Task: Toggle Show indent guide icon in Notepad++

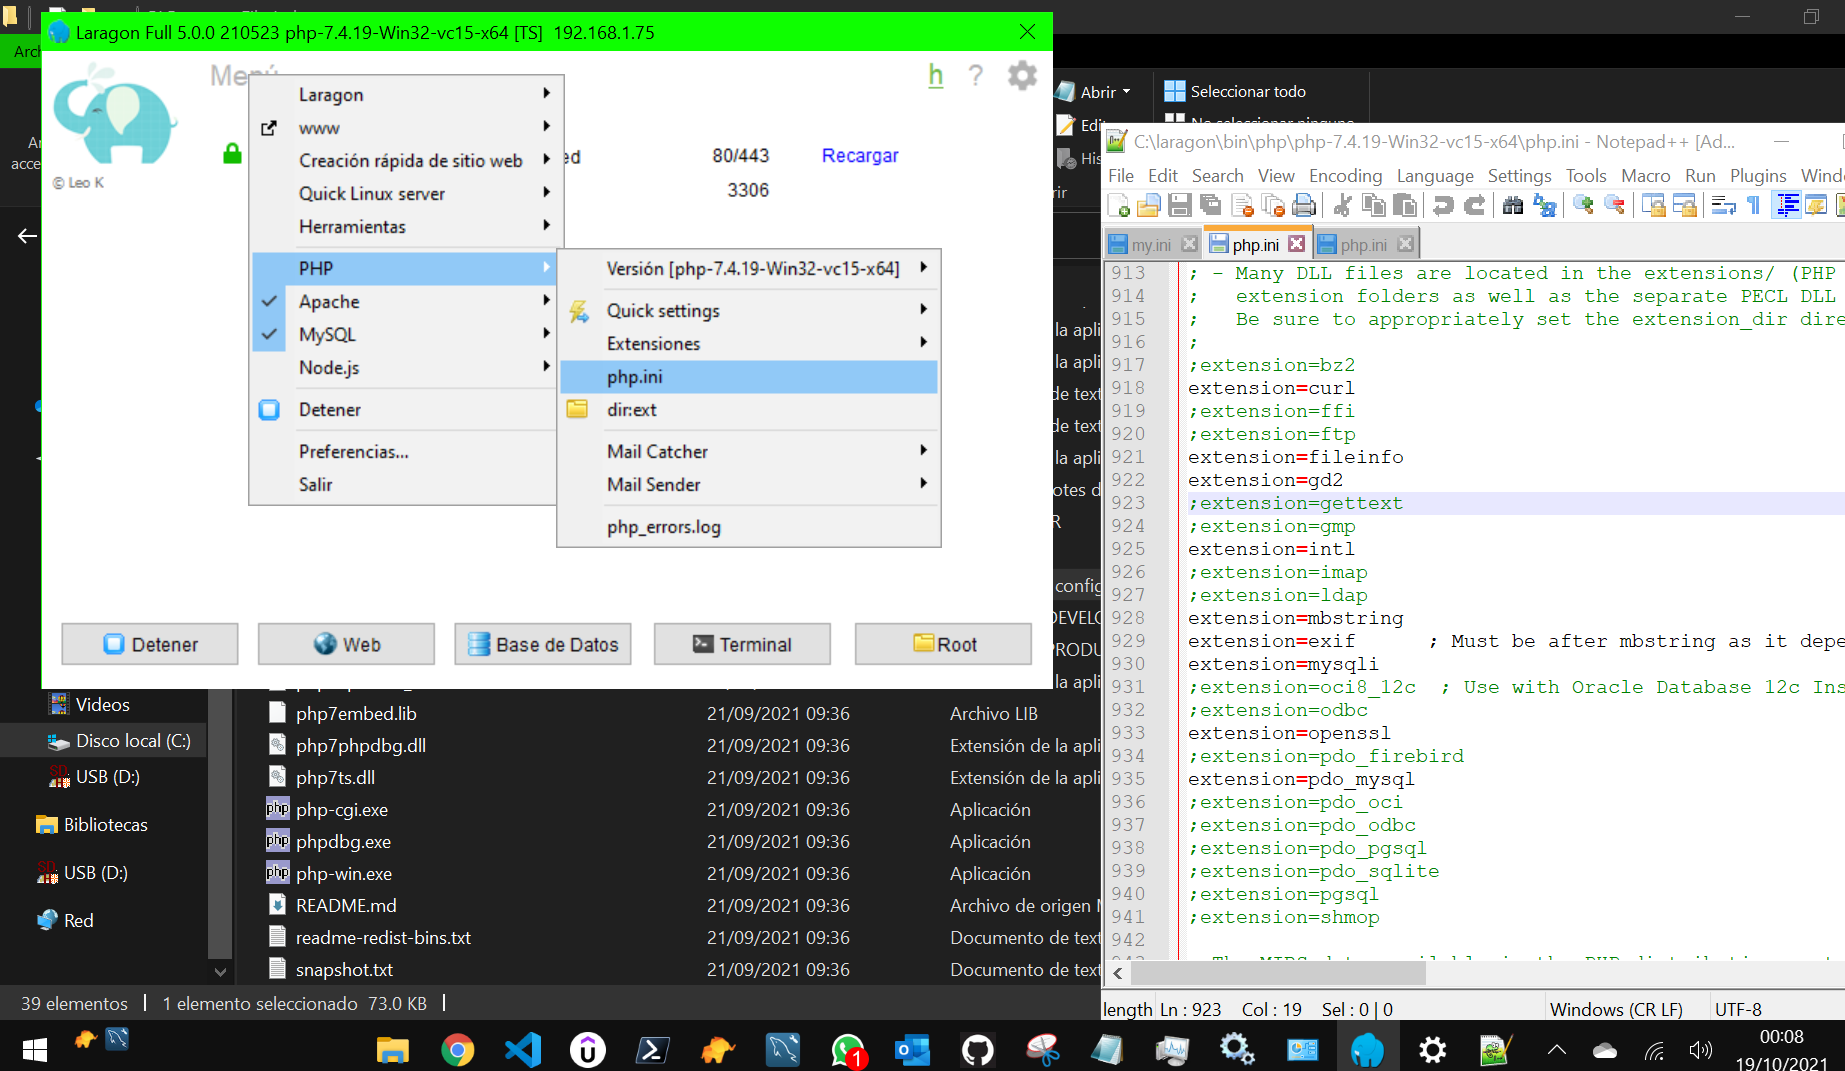Action: click(1786, 206)
